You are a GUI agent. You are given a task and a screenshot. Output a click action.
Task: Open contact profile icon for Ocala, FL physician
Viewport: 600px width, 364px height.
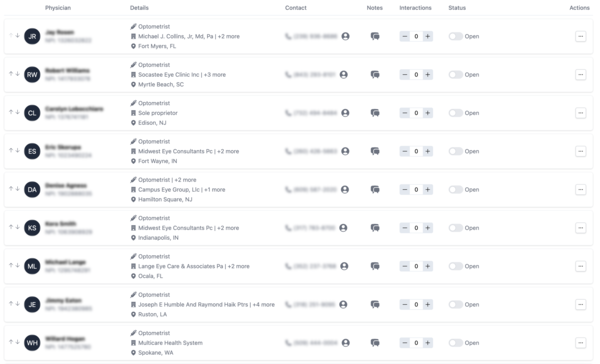344,266
